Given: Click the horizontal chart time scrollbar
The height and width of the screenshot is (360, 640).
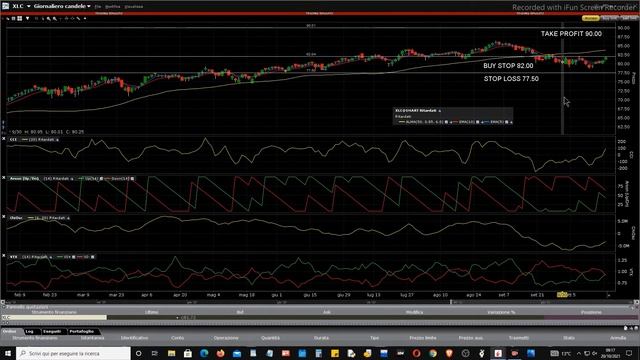Looking at the screenshot, I should click(x=320, y=302).
